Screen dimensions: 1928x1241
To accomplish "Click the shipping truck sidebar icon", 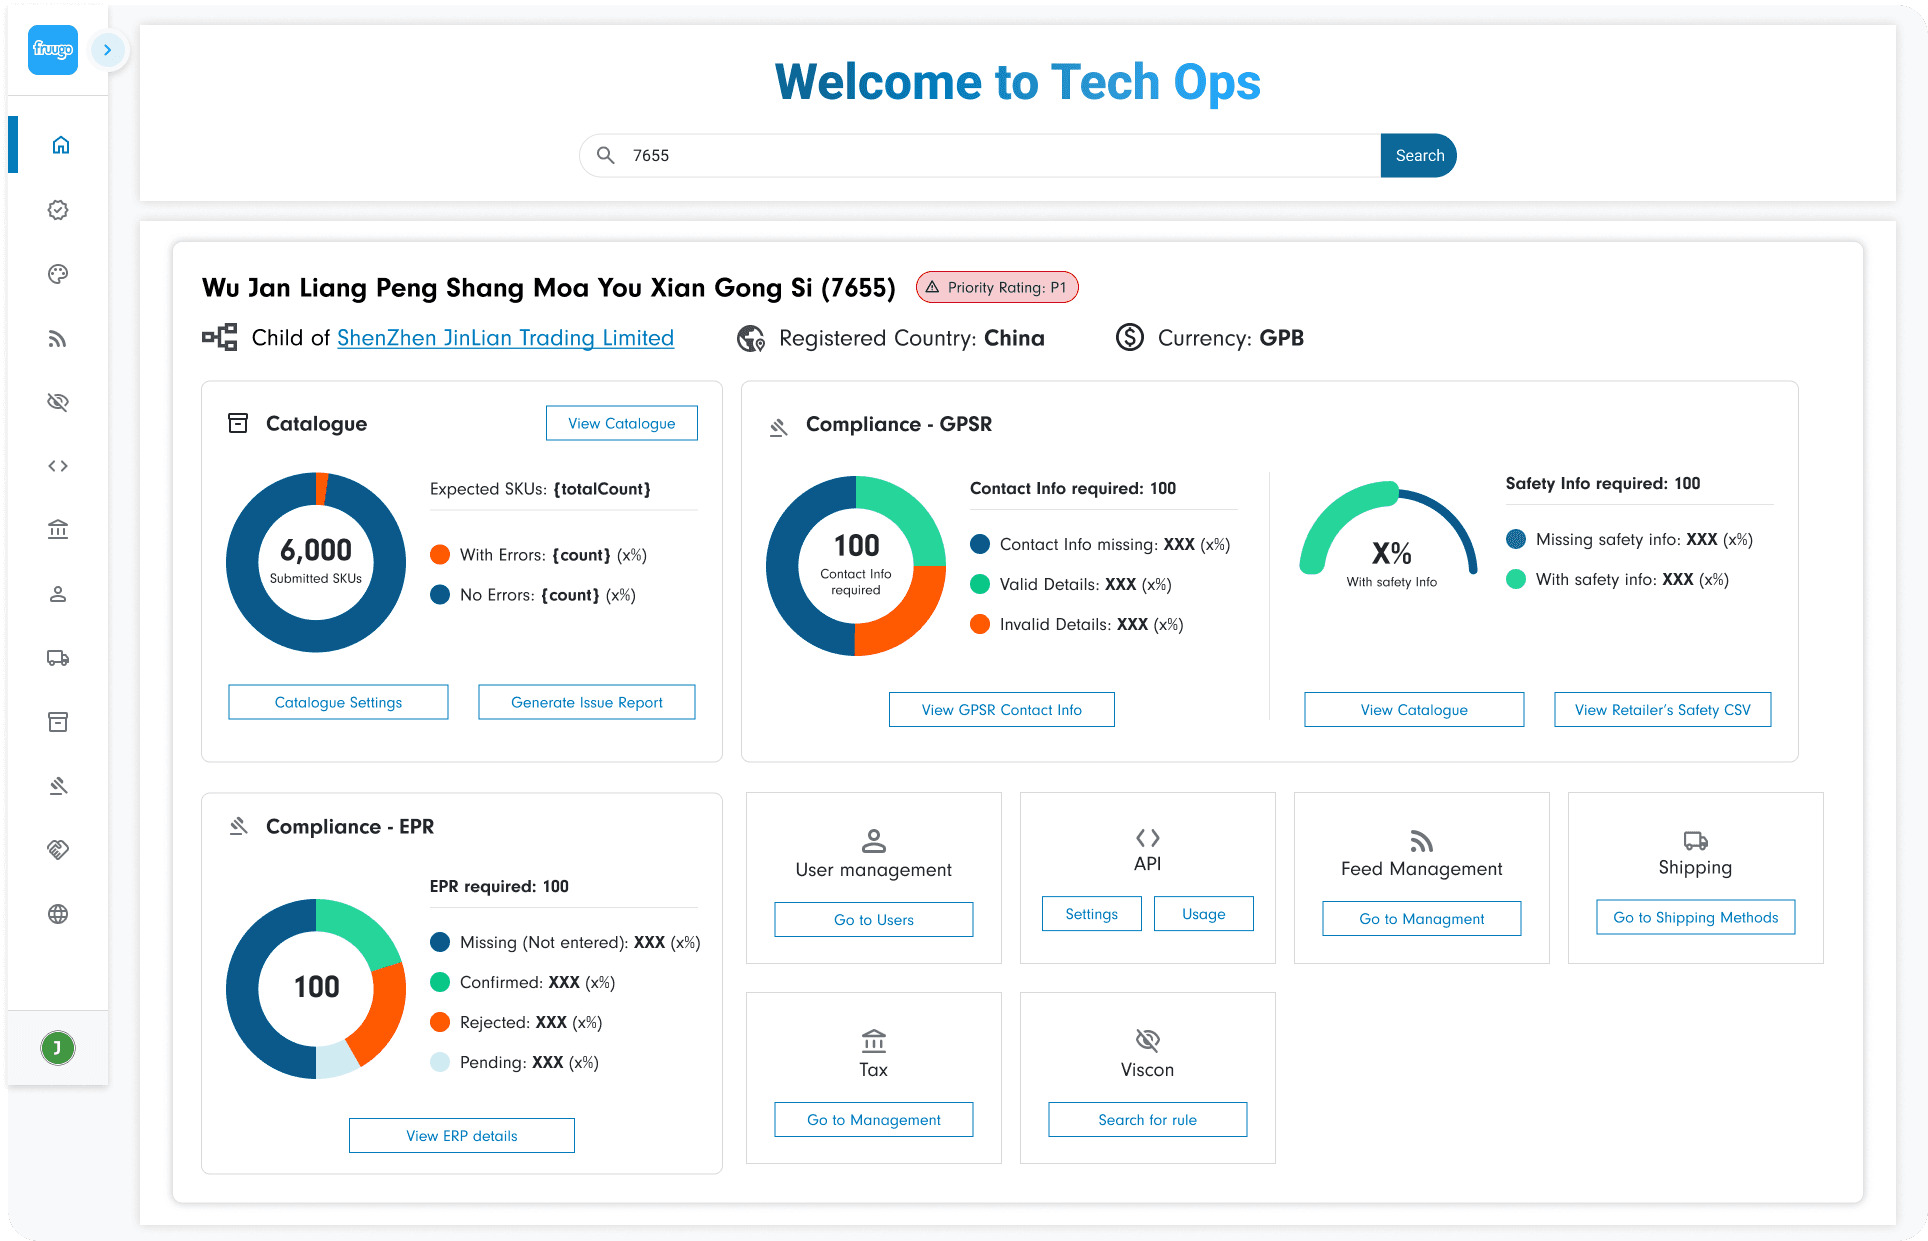I will (58, 658).
